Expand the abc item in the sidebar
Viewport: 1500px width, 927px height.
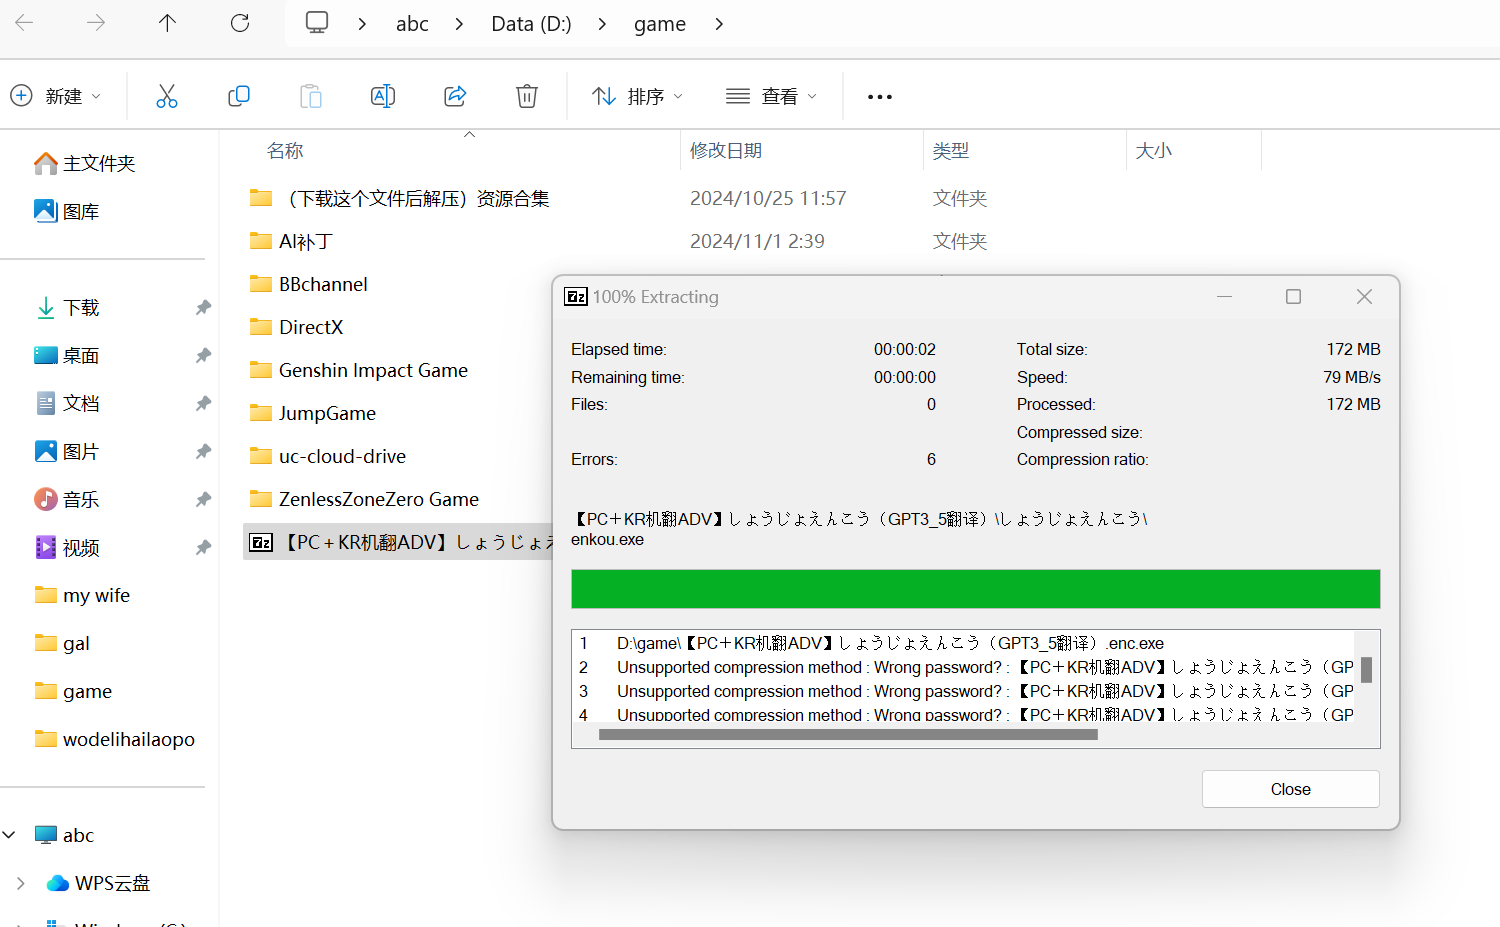10,834
